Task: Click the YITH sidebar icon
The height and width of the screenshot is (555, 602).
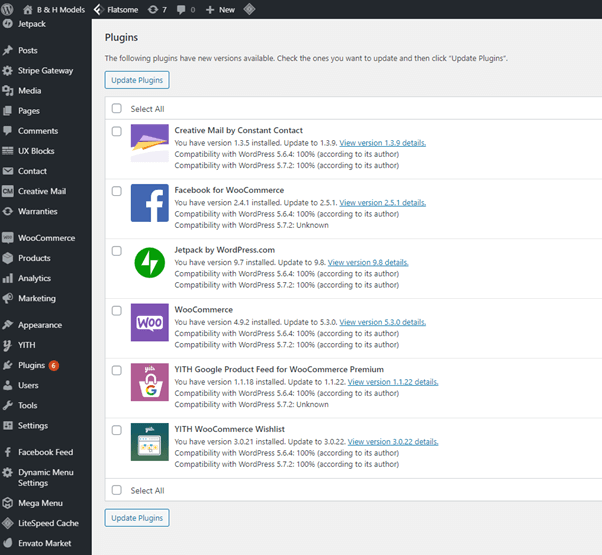Action: (8, 345)
